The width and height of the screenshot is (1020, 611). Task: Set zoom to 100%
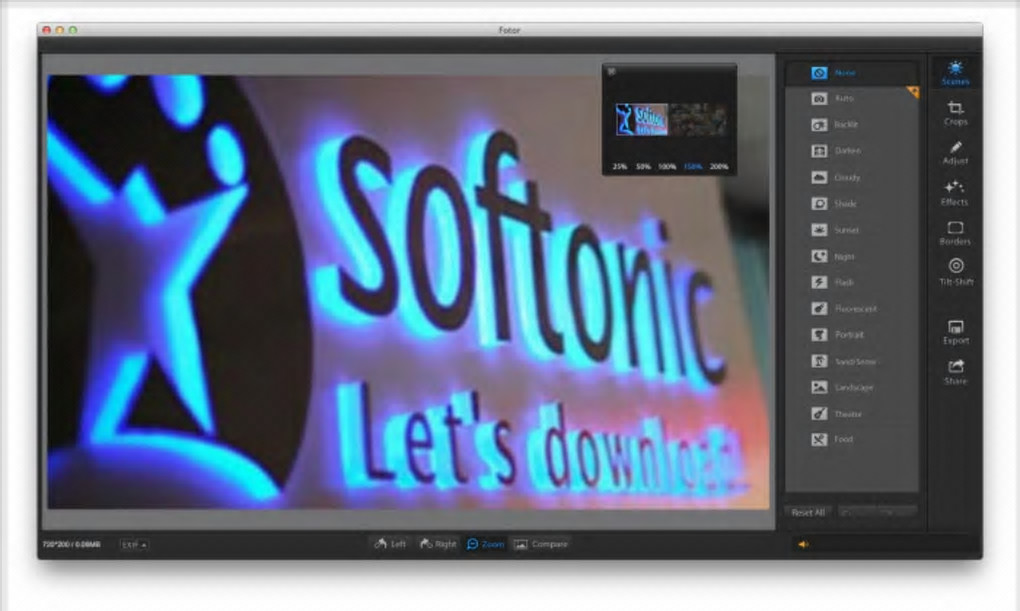[x=667, y=167]
